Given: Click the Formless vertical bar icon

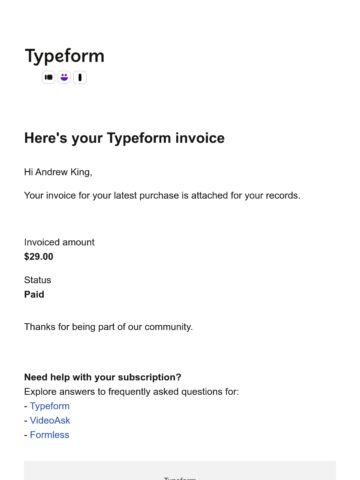Looking at the screenshot, I should point(80,77).
